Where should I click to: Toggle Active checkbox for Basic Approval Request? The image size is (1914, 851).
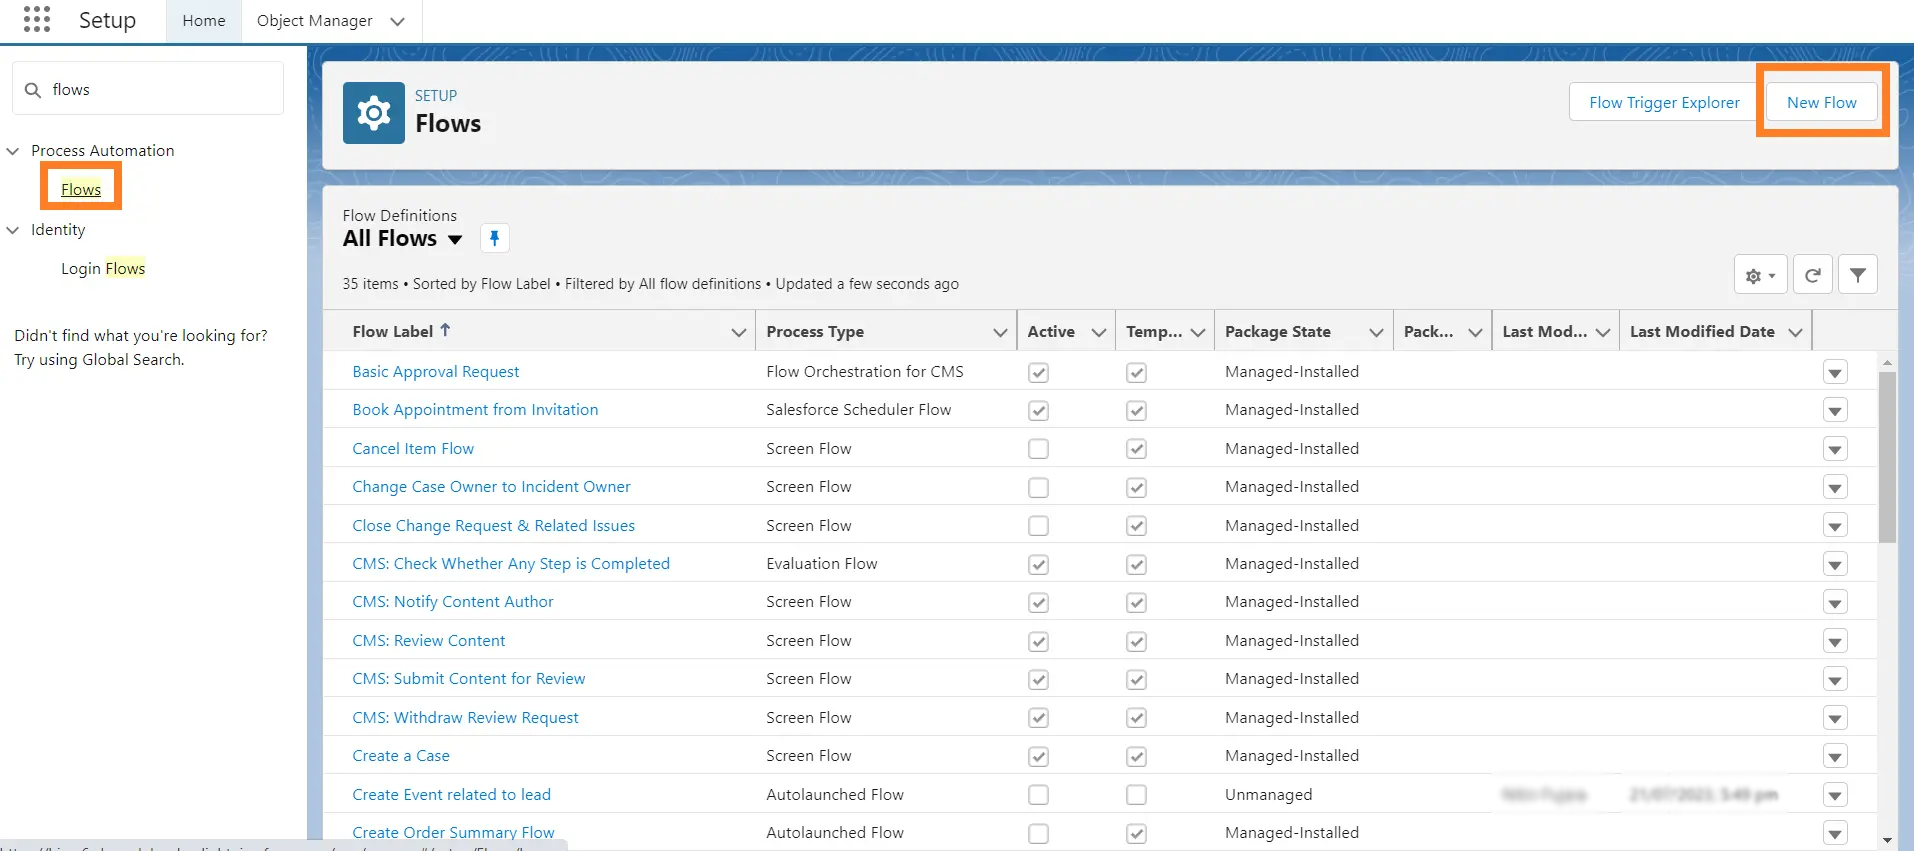tap(1038, 373)
